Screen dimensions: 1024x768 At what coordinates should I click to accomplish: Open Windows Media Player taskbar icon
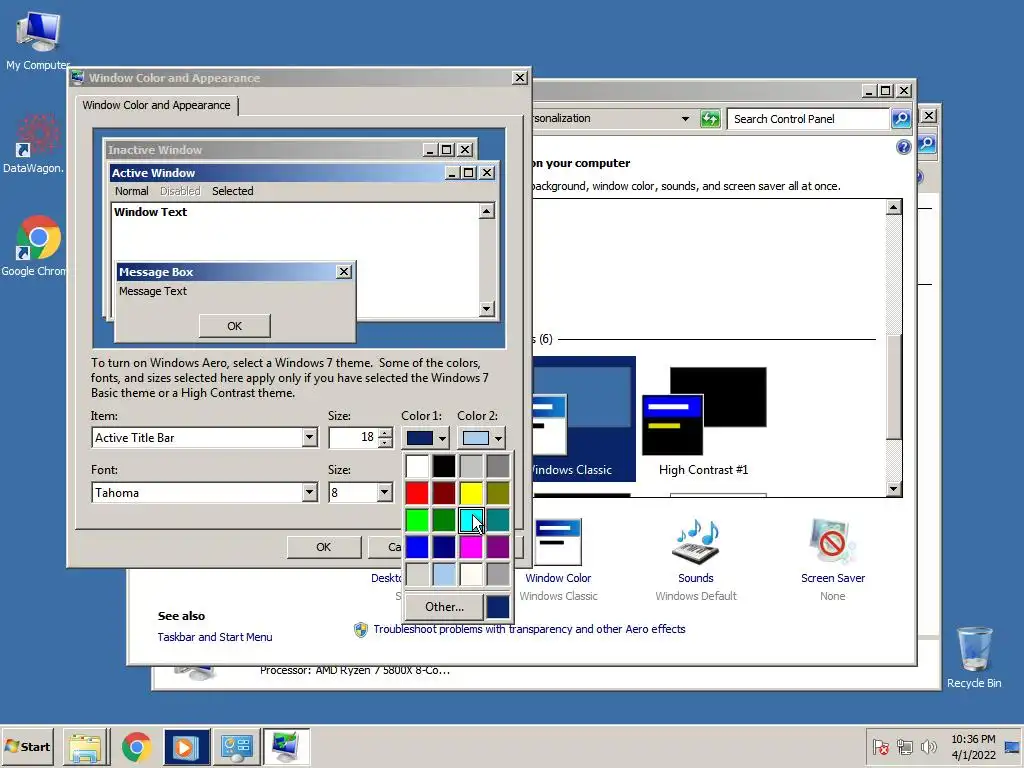[185, 748]
